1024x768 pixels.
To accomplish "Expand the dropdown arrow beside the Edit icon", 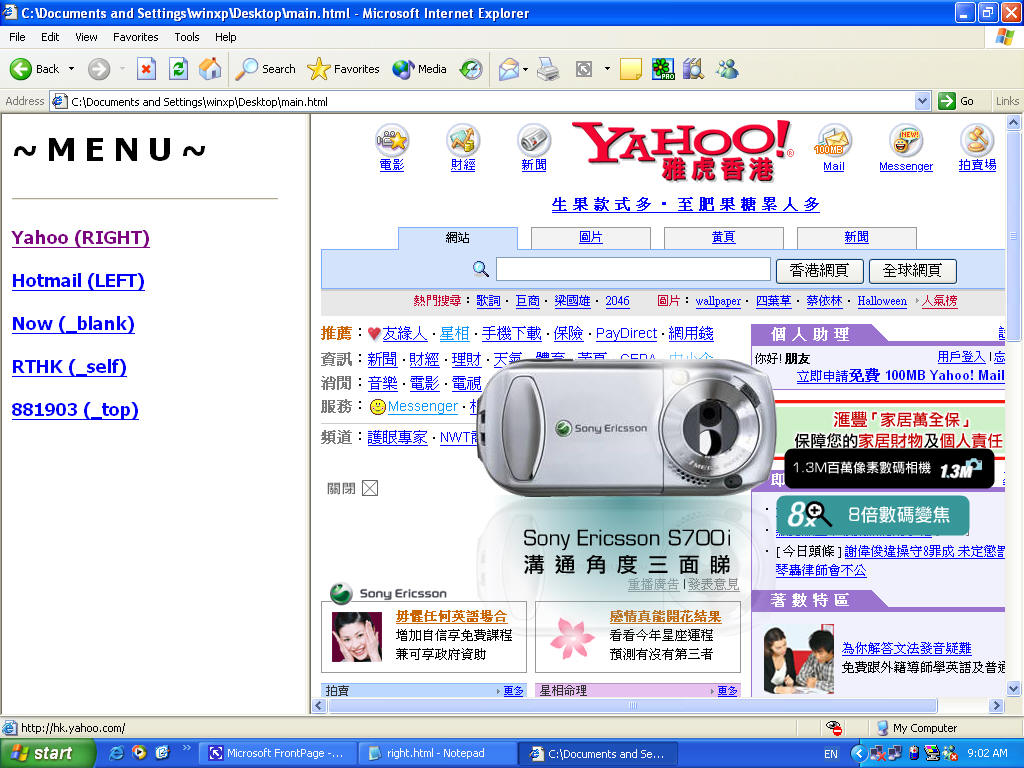I will point(607,69).
